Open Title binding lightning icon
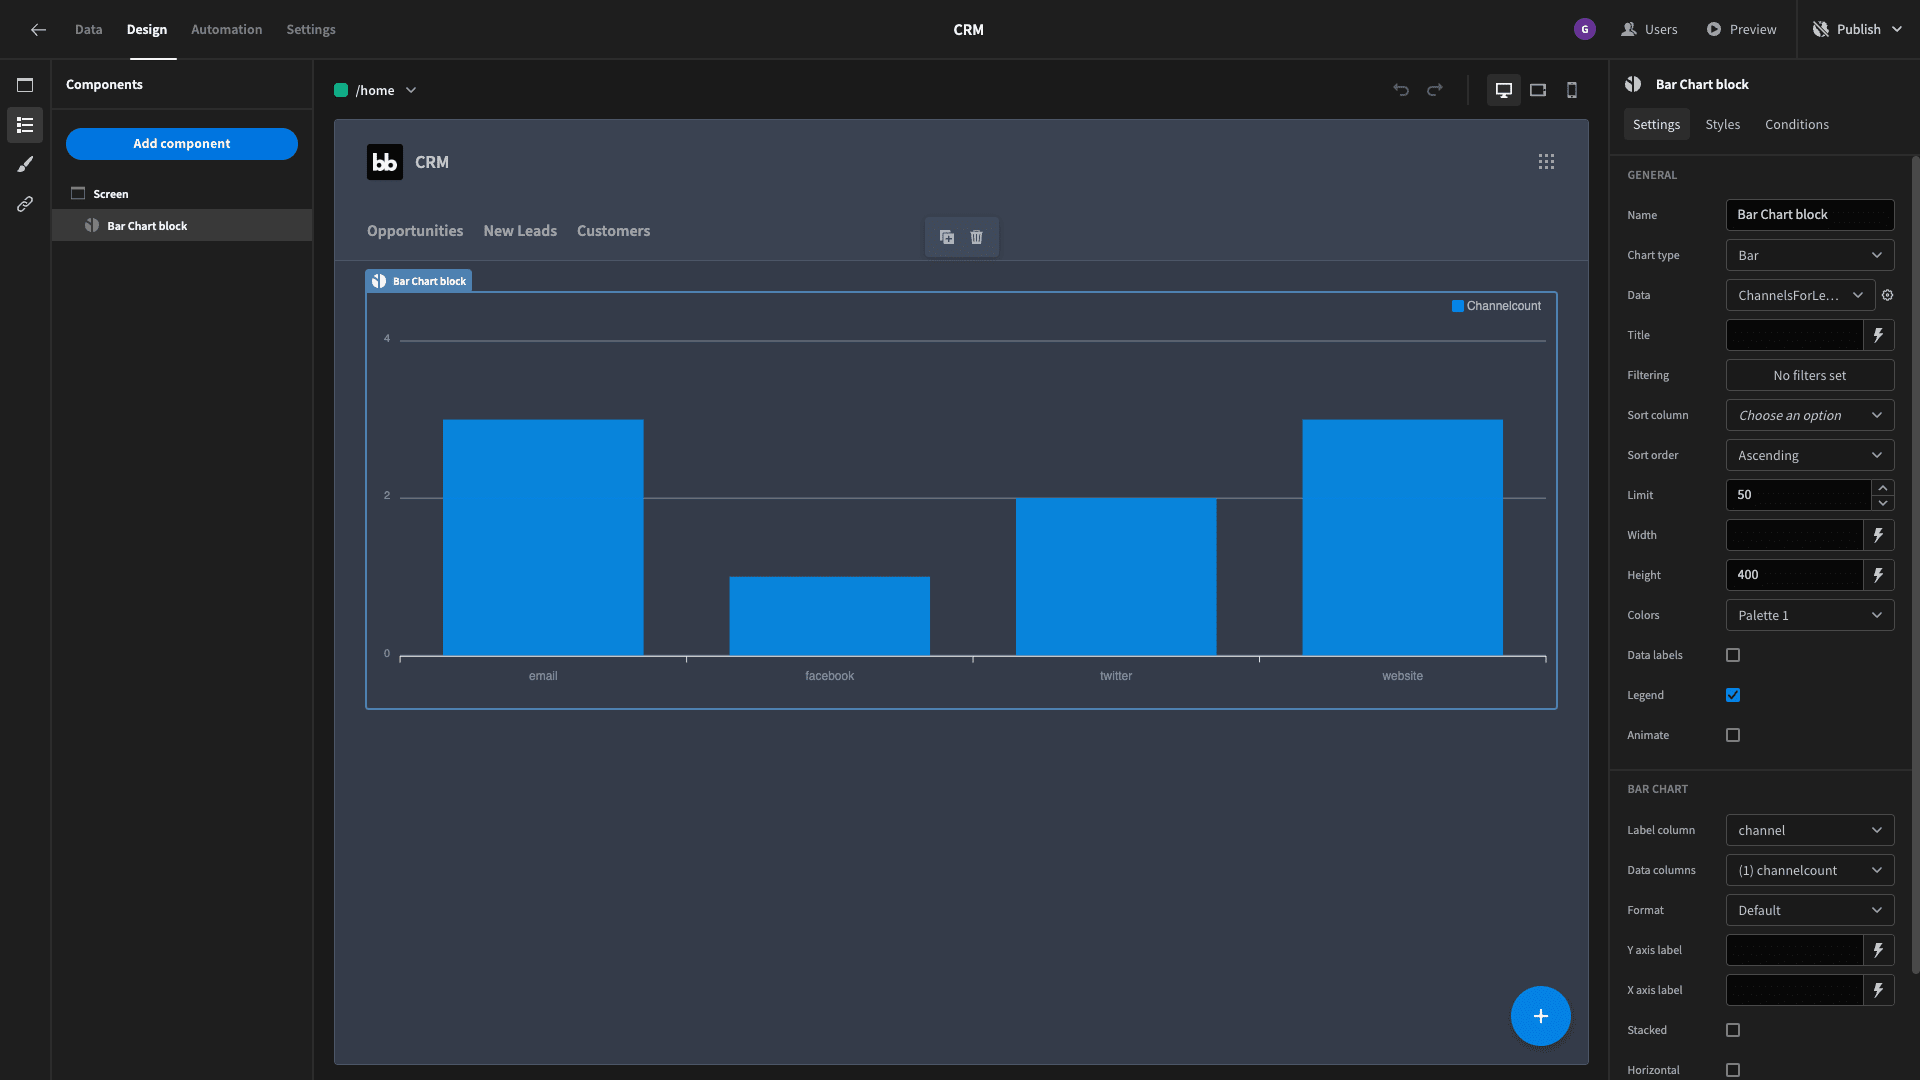This screenshot has height=1080, width=1920. 1879,335
